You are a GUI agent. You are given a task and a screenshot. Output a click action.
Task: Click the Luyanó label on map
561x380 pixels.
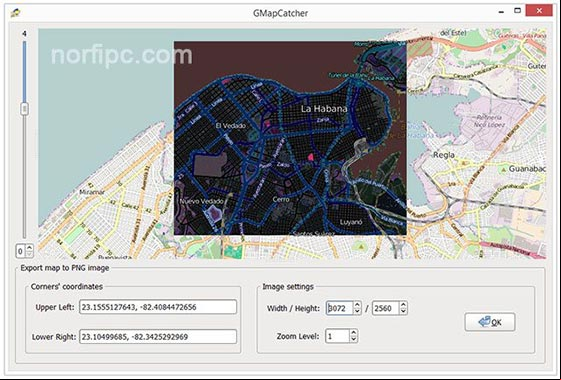351,222
